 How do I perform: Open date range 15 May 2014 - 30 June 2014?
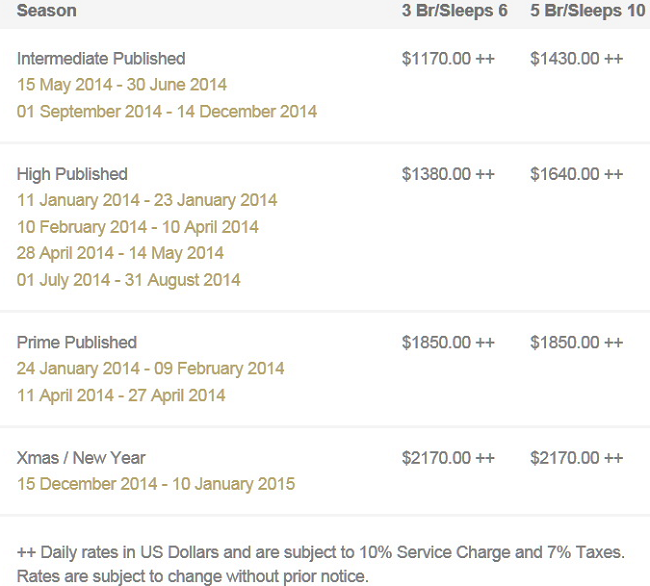click(122, 85)
